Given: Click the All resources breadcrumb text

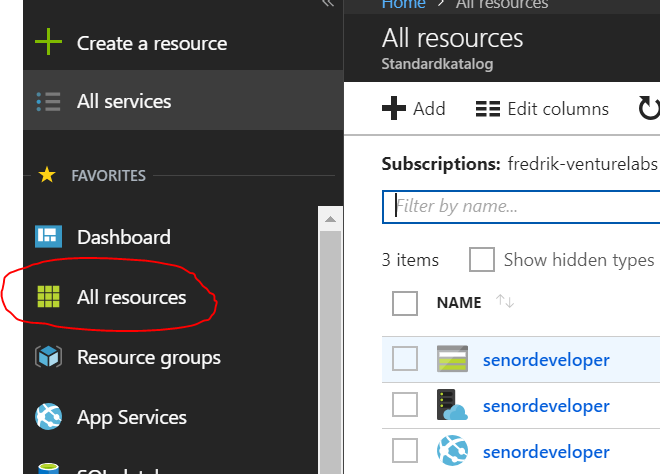Looking at the screenshot, I should [502, 4].
